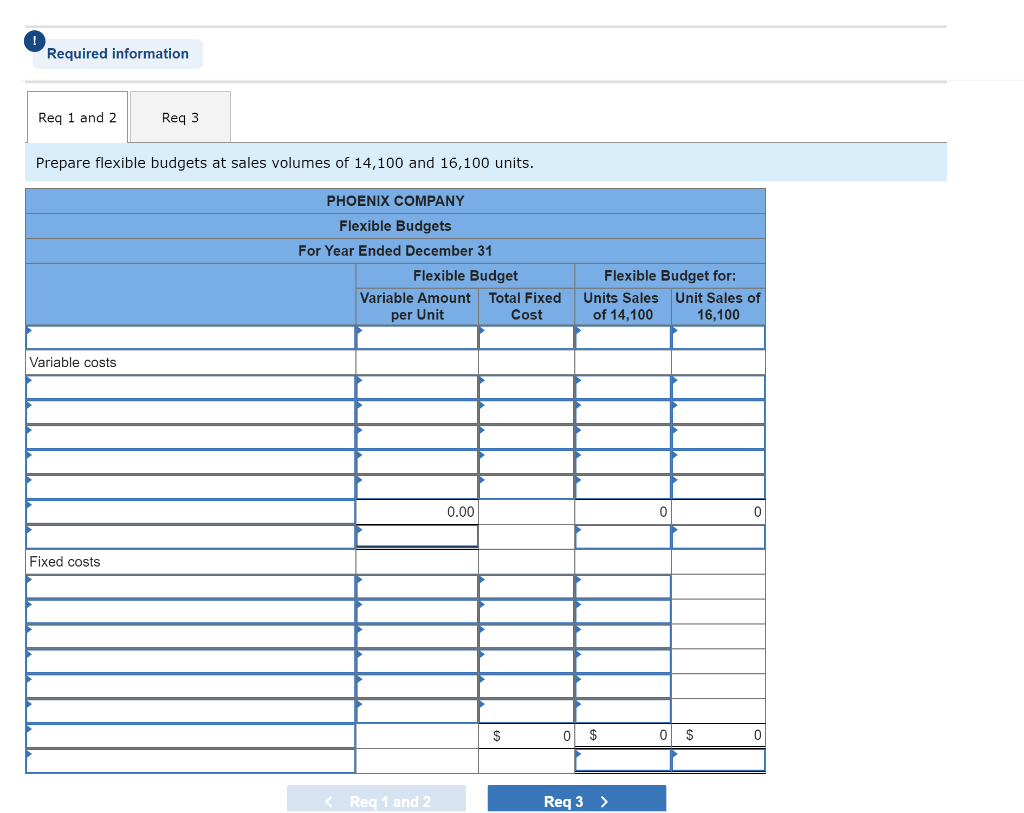Select the Req 1 and 2 tab
This screenshot has height=813, width=1024.
pos(77,117)
